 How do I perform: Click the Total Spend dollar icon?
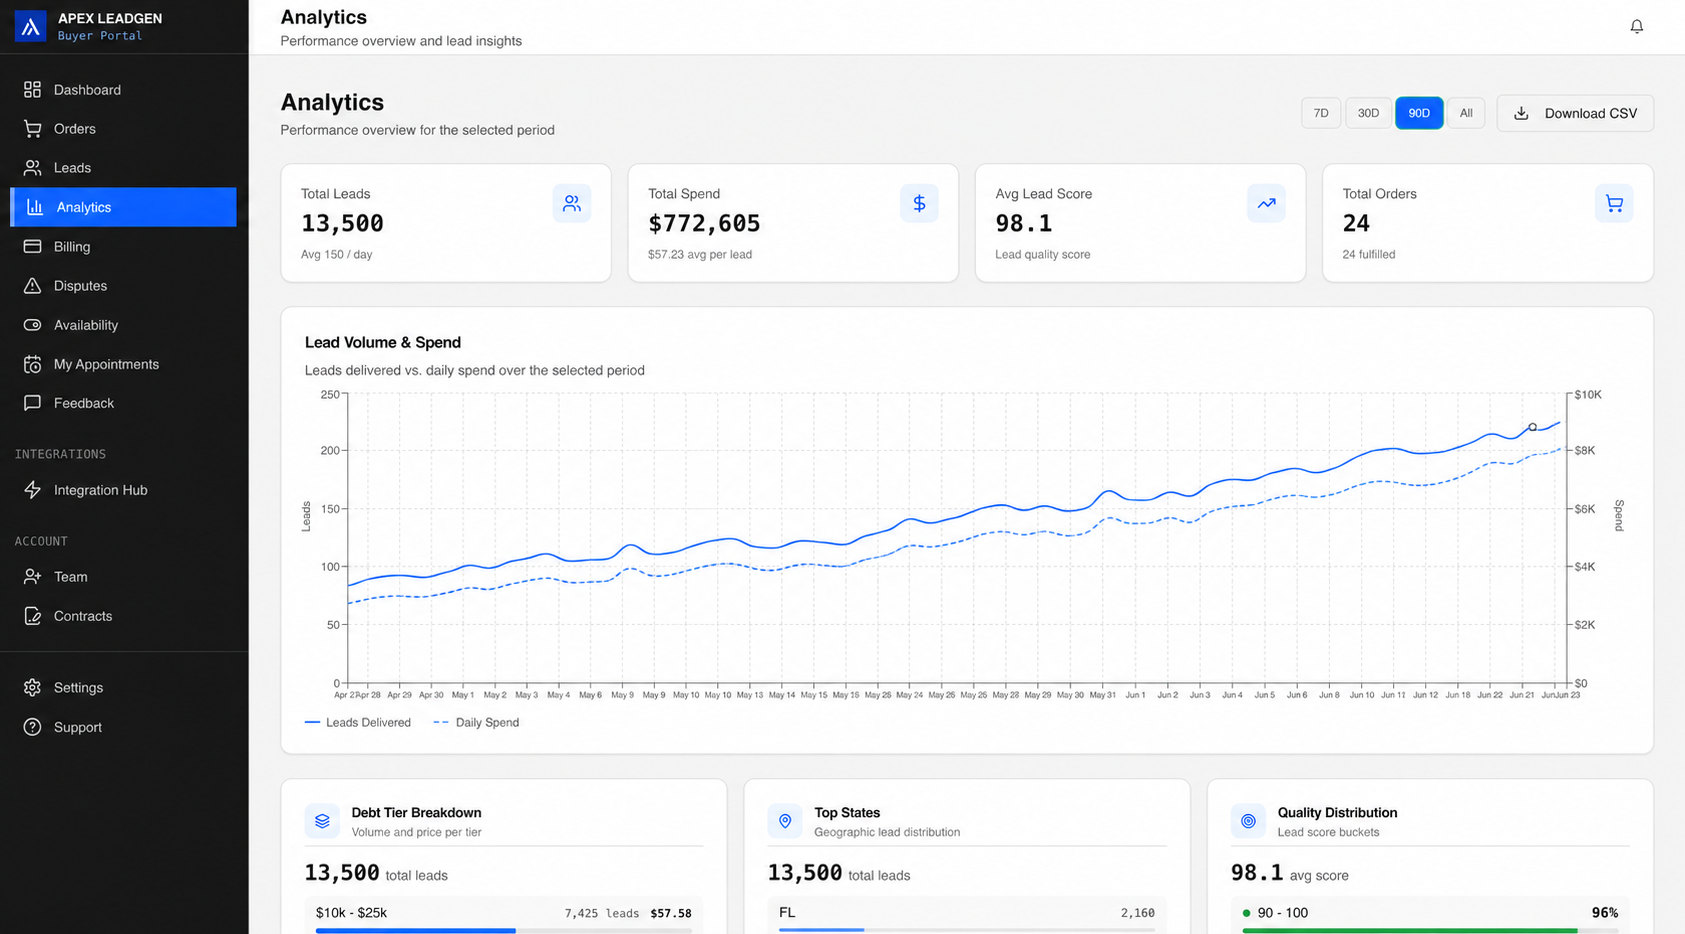(919, 203)
